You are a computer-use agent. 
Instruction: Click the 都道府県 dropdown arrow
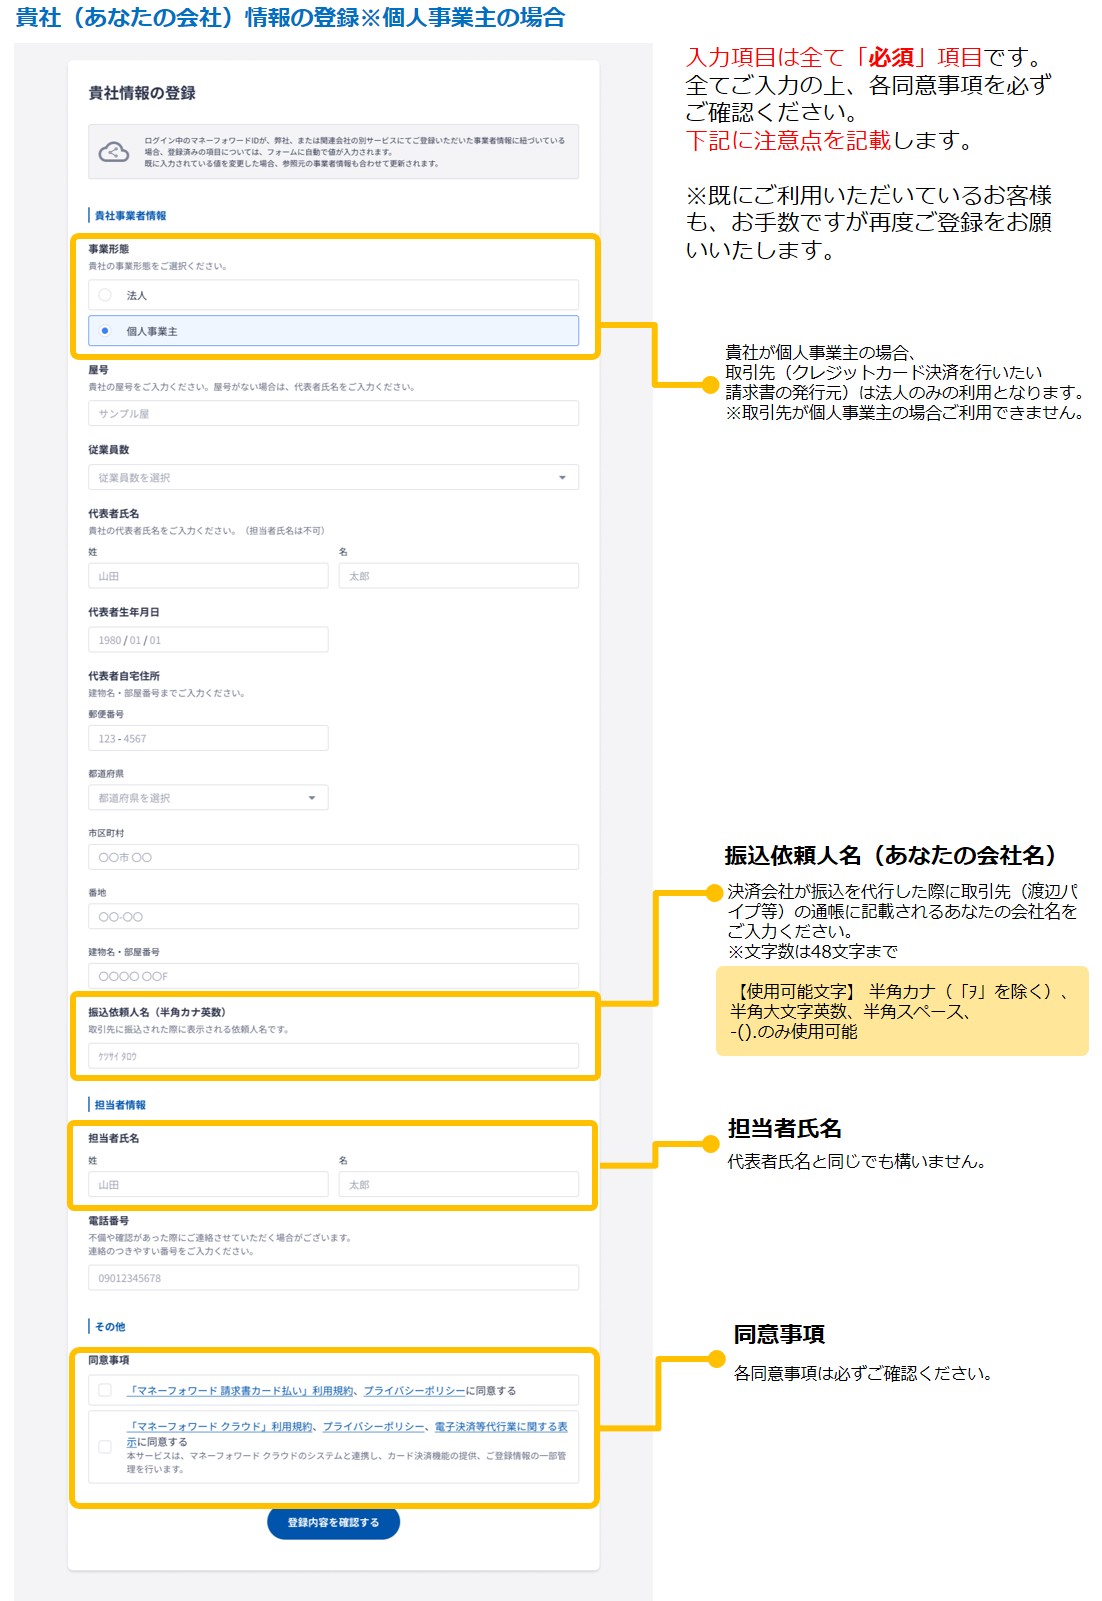(x=312, y=798)
